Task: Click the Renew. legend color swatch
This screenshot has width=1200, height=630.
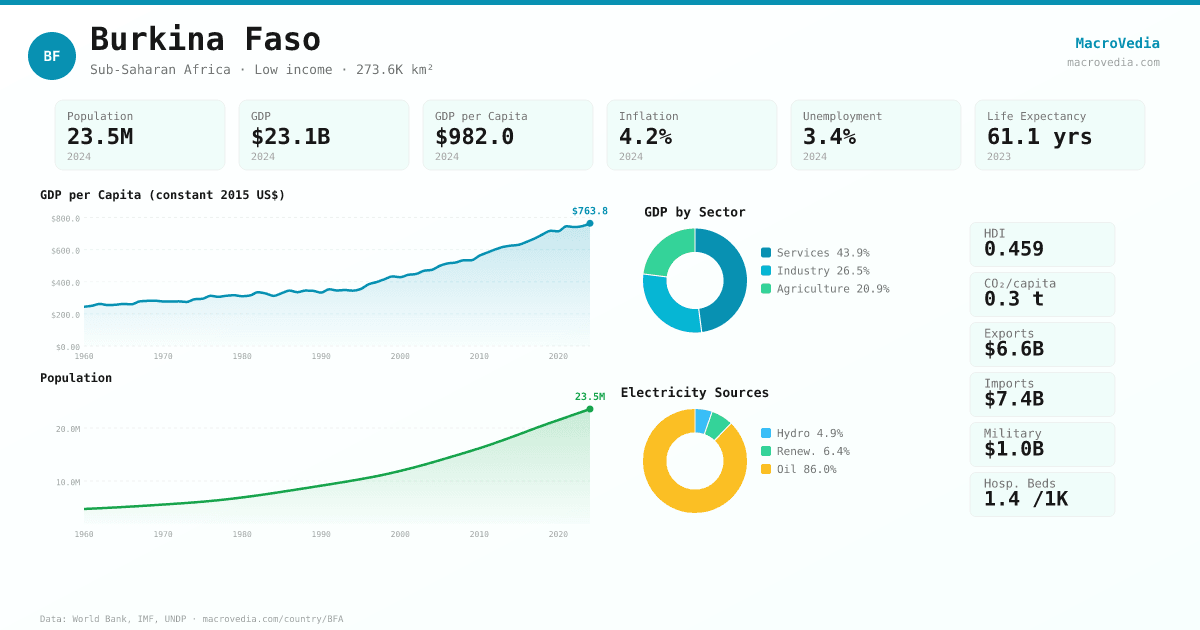Action: [766, 451]
